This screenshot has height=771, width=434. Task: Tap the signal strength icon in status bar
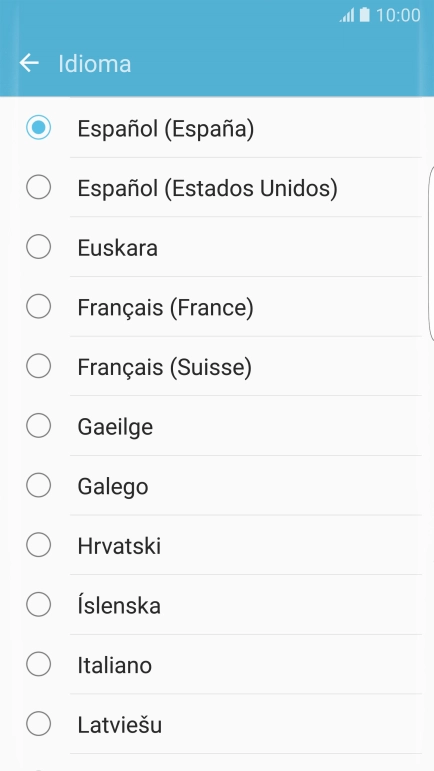[x=347, y=15]
